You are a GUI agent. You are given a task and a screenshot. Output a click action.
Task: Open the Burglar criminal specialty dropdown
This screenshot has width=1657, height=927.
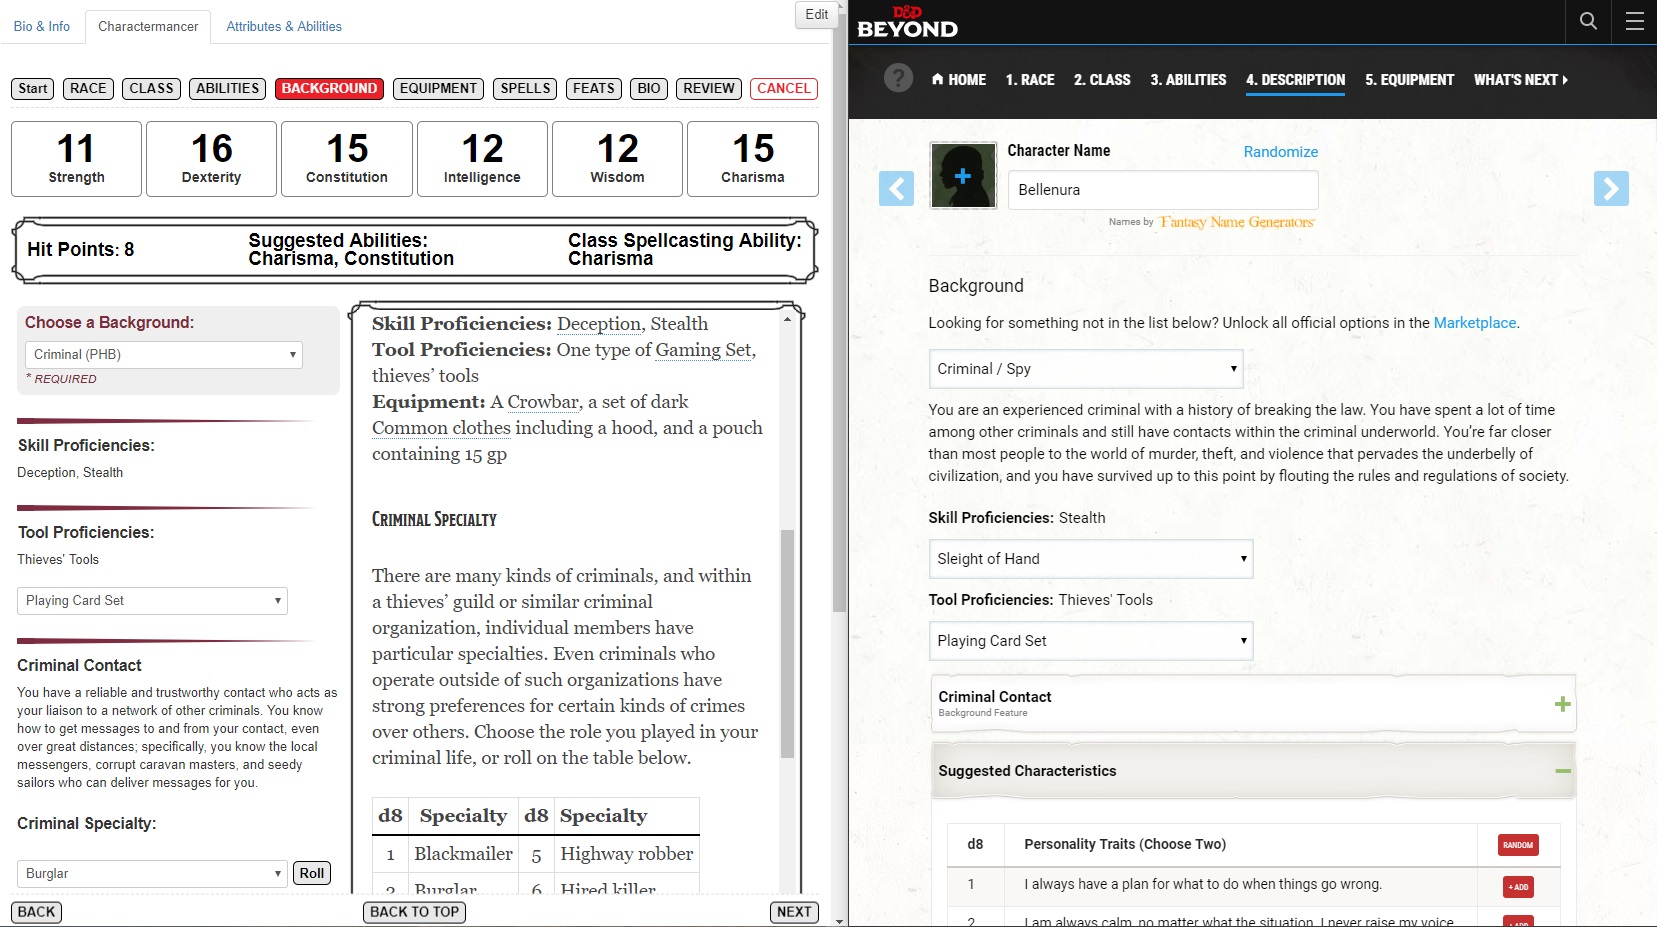tap(152, 874)
